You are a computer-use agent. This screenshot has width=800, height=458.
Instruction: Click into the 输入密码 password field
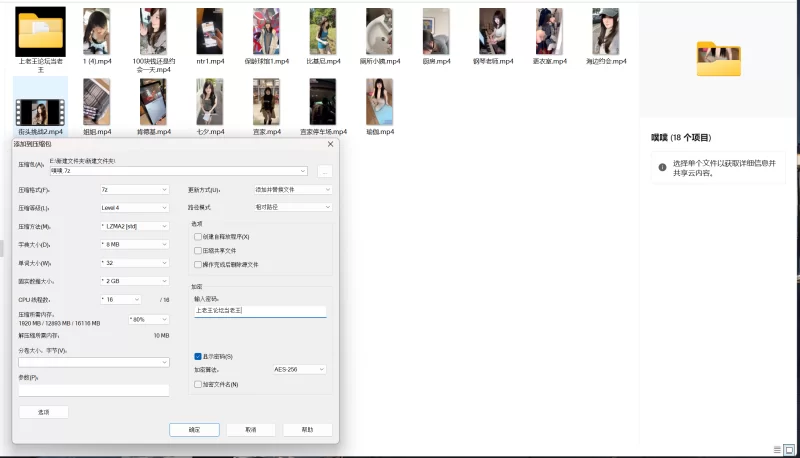click(x=260, y=311)
